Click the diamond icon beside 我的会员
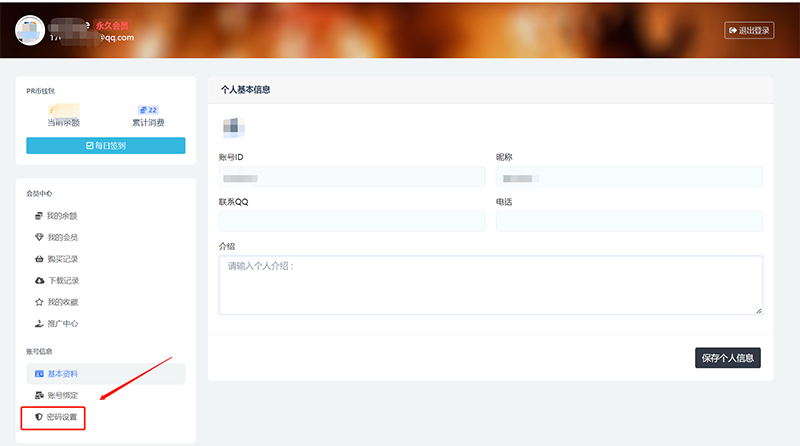Screen dimensions: 800x446 pos(39,237)
